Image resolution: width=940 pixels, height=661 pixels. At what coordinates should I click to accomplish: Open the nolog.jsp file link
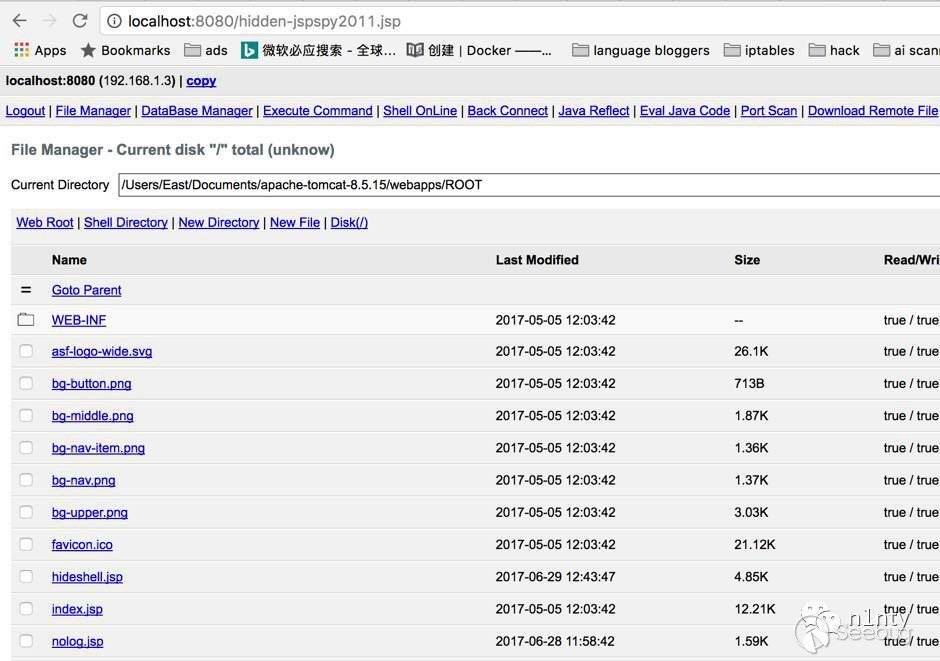77,641
